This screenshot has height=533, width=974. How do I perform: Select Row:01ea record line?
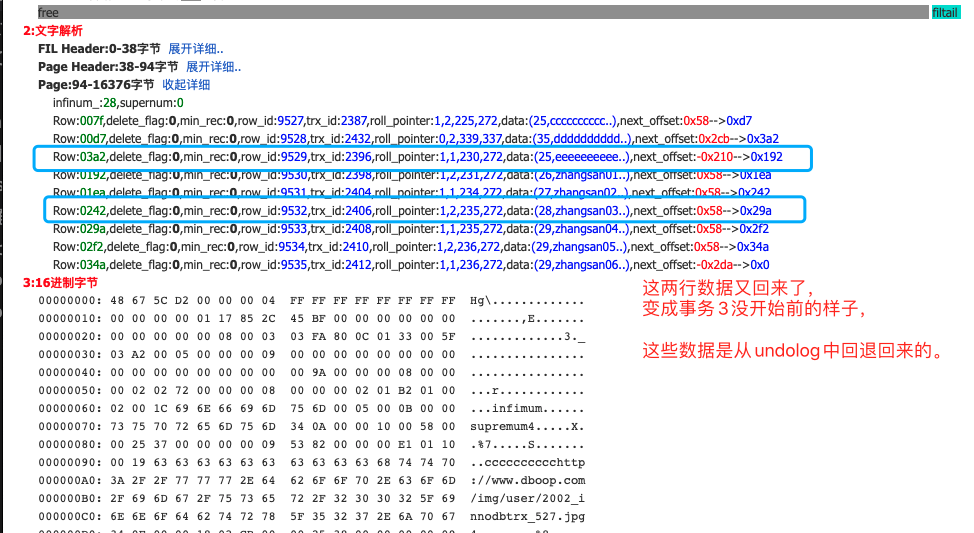coord(411,193)
